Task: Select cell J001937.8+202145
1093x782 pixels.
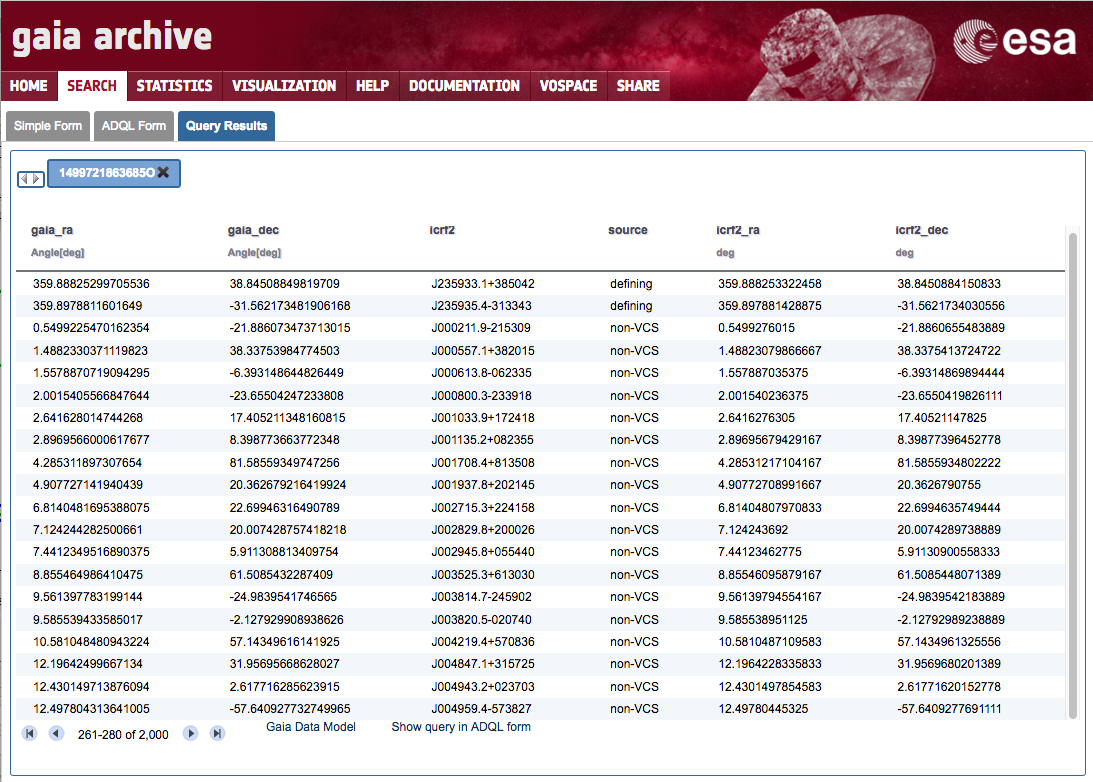Action: pyautogui.click(x=483, y=485)
